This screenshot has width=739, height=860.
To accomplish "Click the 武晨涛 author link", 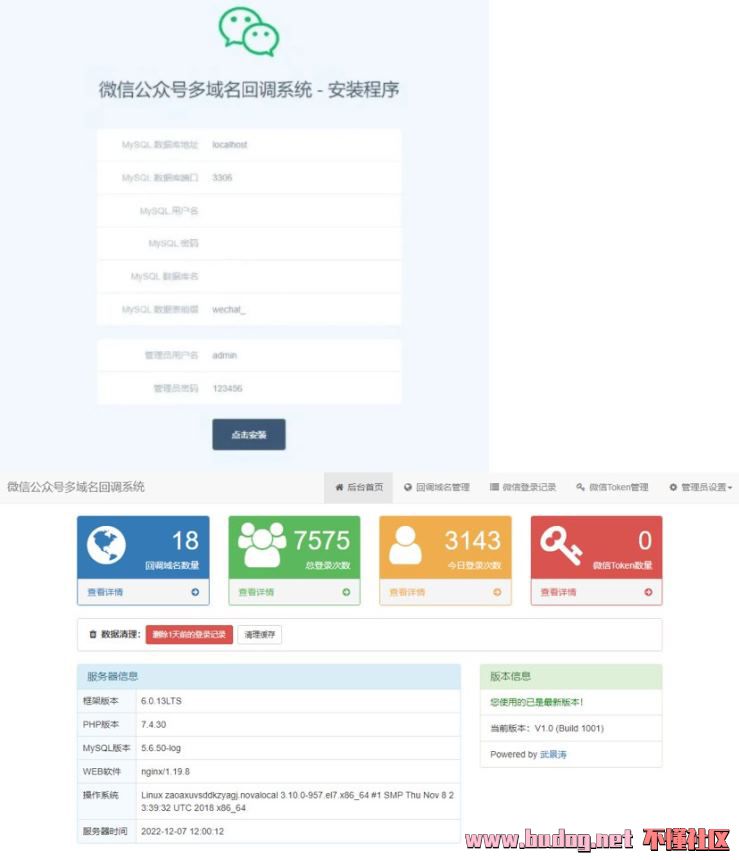I will (x=553, y=754).
